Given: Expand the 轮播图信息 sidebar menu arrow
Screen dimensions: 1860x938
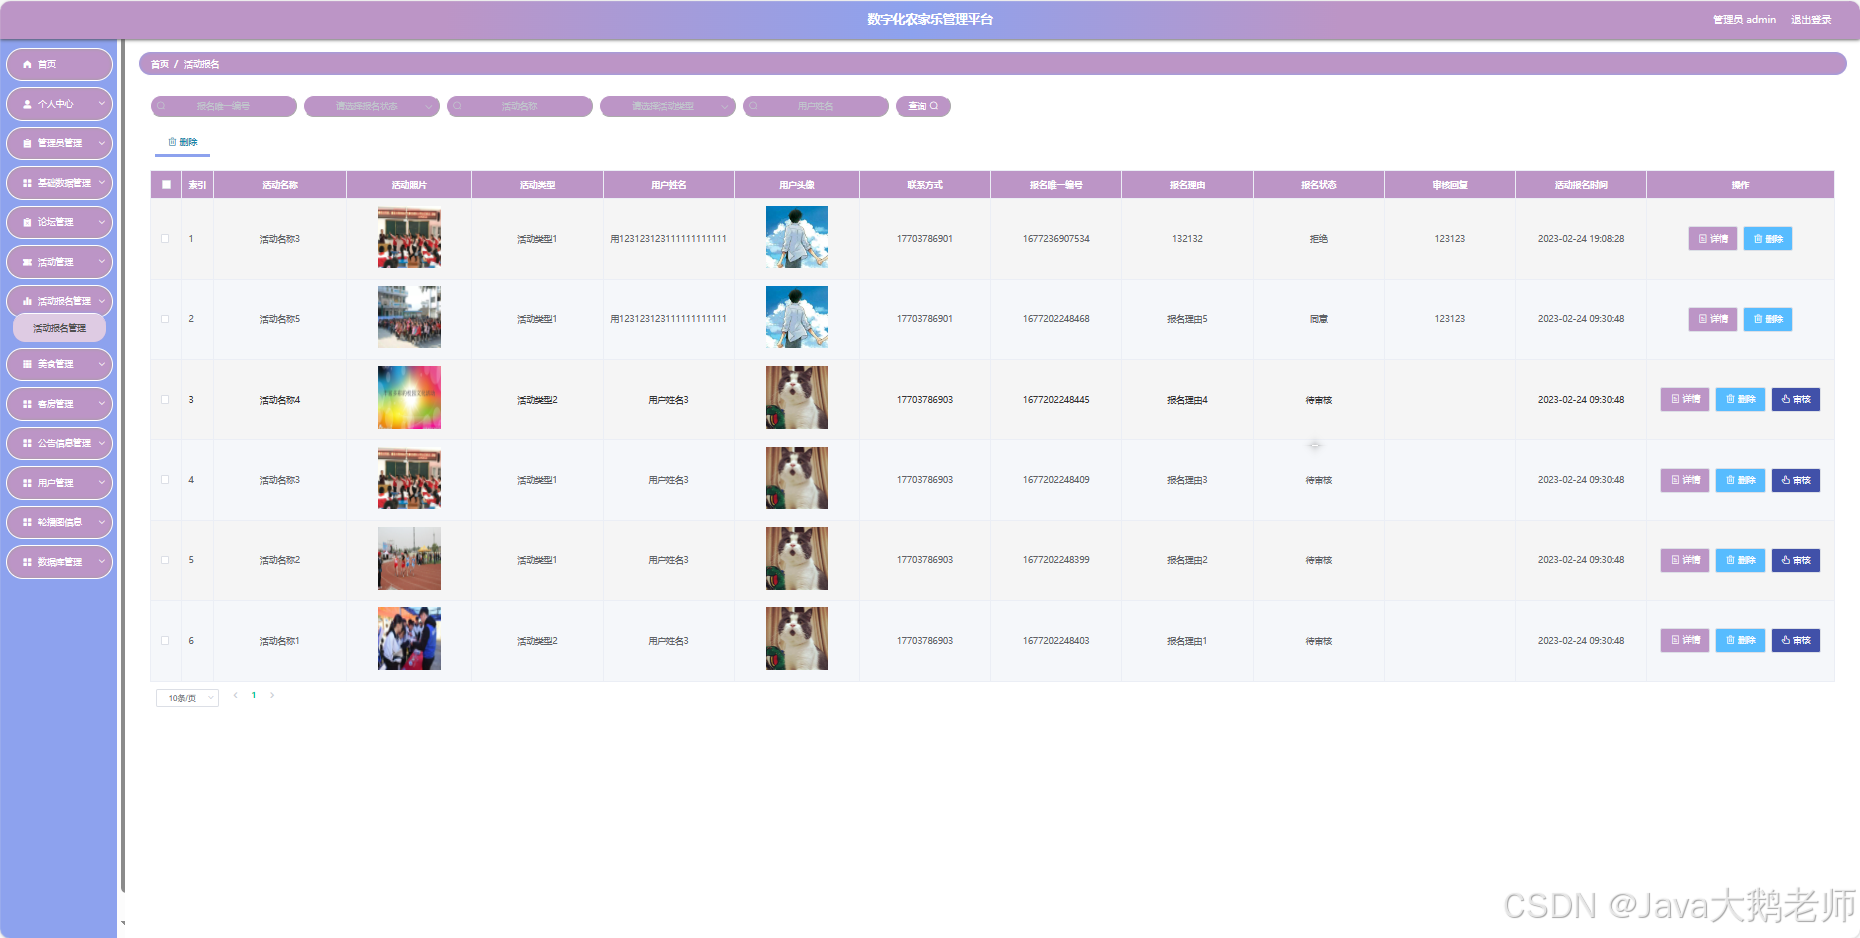Looking at the screenshot, I should (101, 522).
